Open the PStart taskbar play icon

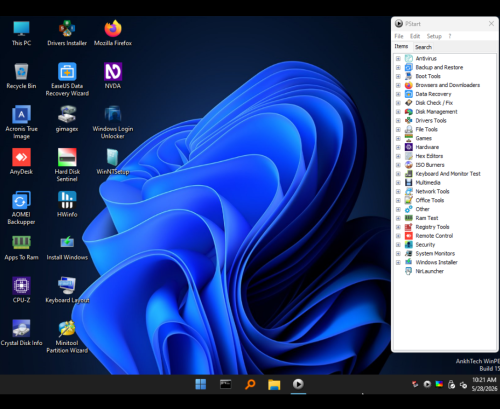click(x=298, y=384)
